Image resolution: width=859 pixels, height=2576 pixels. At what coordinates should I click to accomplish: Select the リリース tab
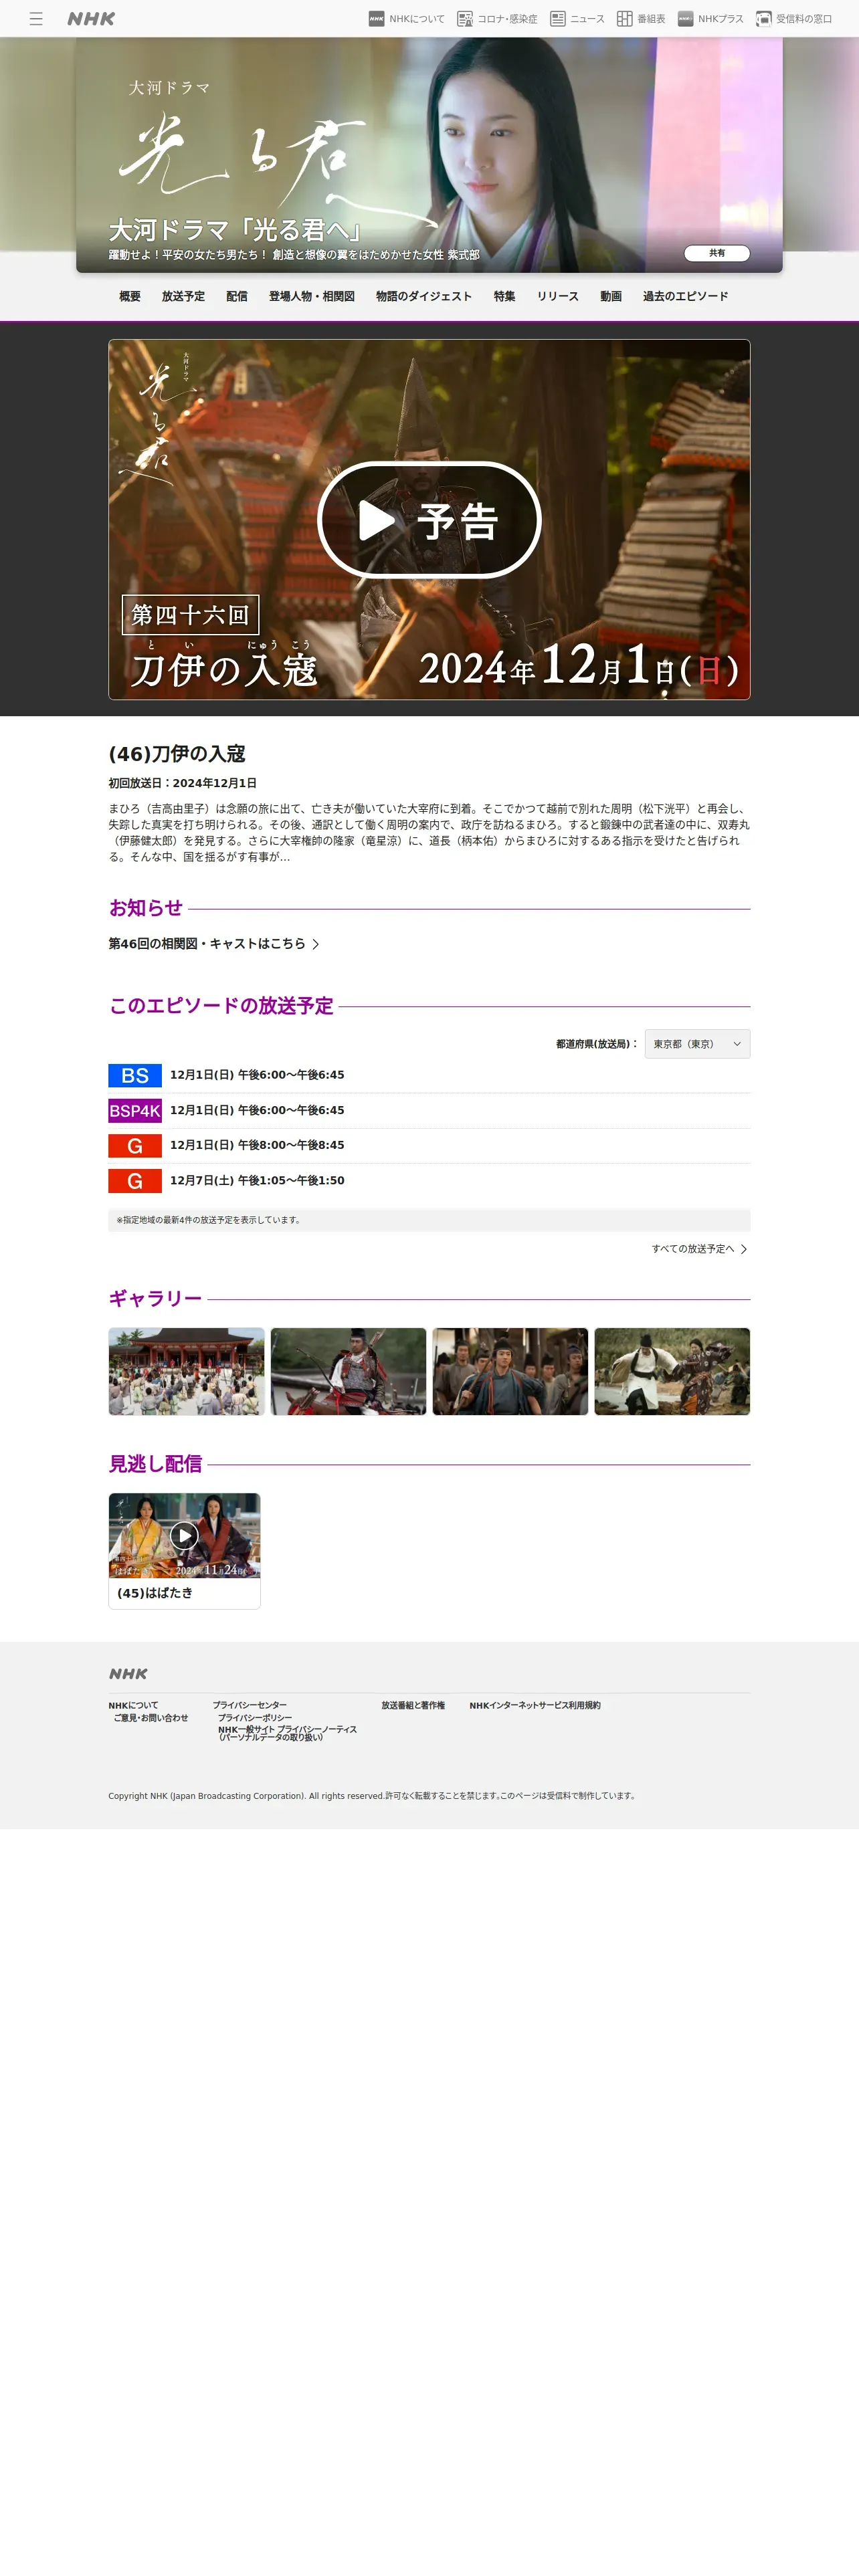tap(558, 297)
